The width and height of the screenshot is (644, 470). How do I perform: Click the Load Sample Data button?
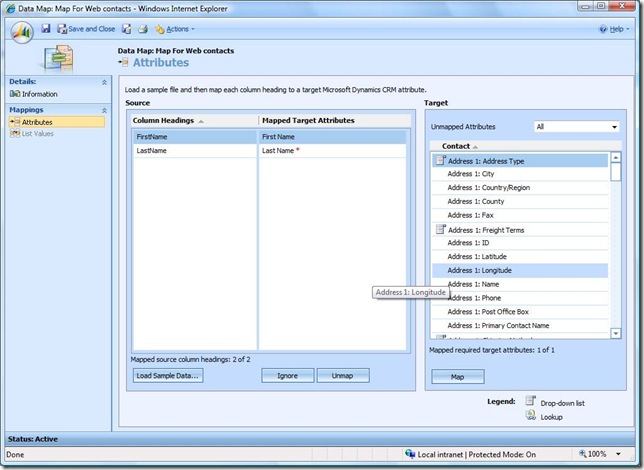pyautogui.click(x=167, y=376)
